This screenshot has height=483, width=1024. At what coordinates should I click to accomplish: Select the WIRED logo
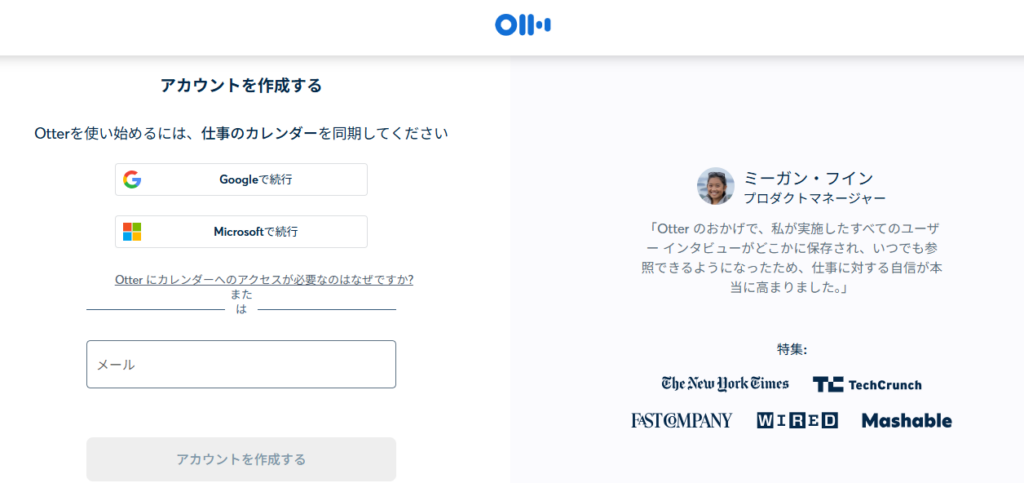797,420
